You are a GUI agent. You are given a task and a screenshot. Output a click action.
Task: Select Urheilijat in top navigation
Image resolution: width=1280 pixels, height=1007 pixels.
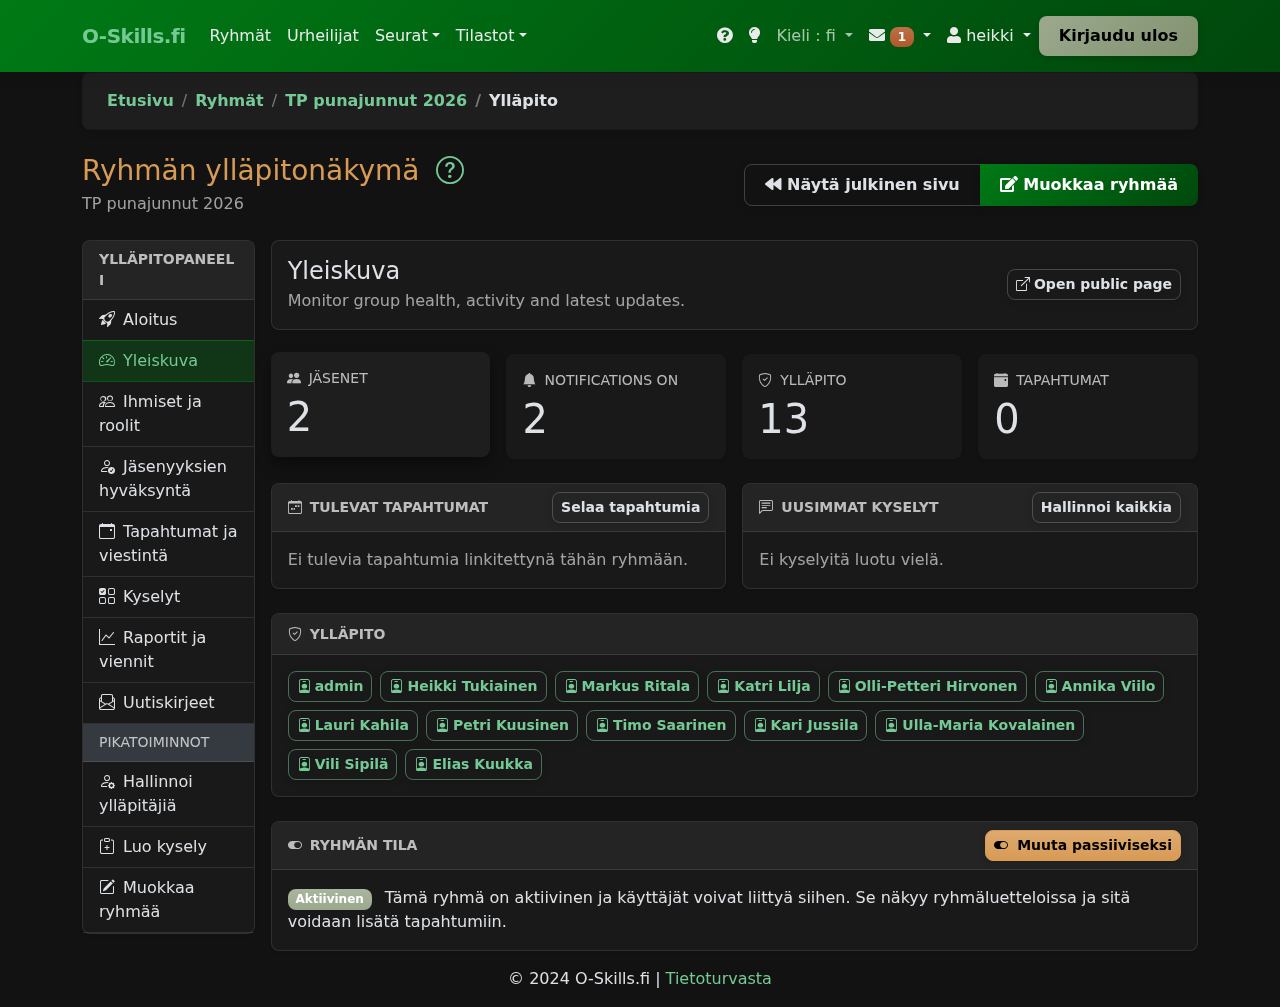point(322,35)
